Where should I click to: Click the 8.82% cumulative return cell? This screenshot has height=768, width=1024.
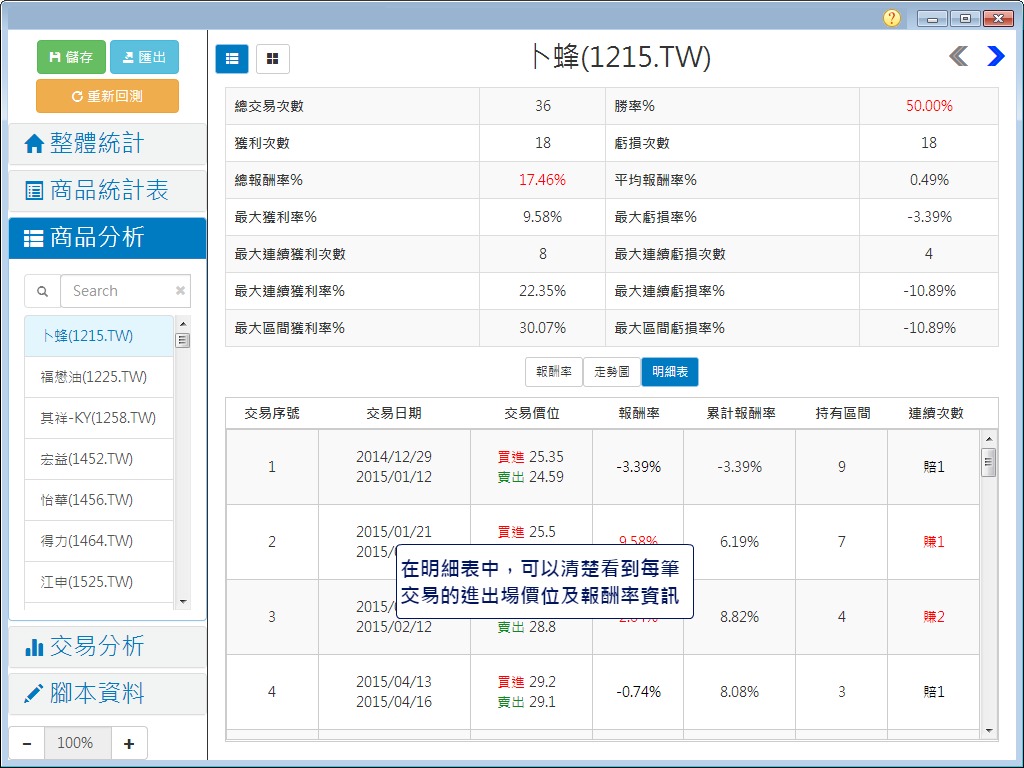tap(740, 616)
